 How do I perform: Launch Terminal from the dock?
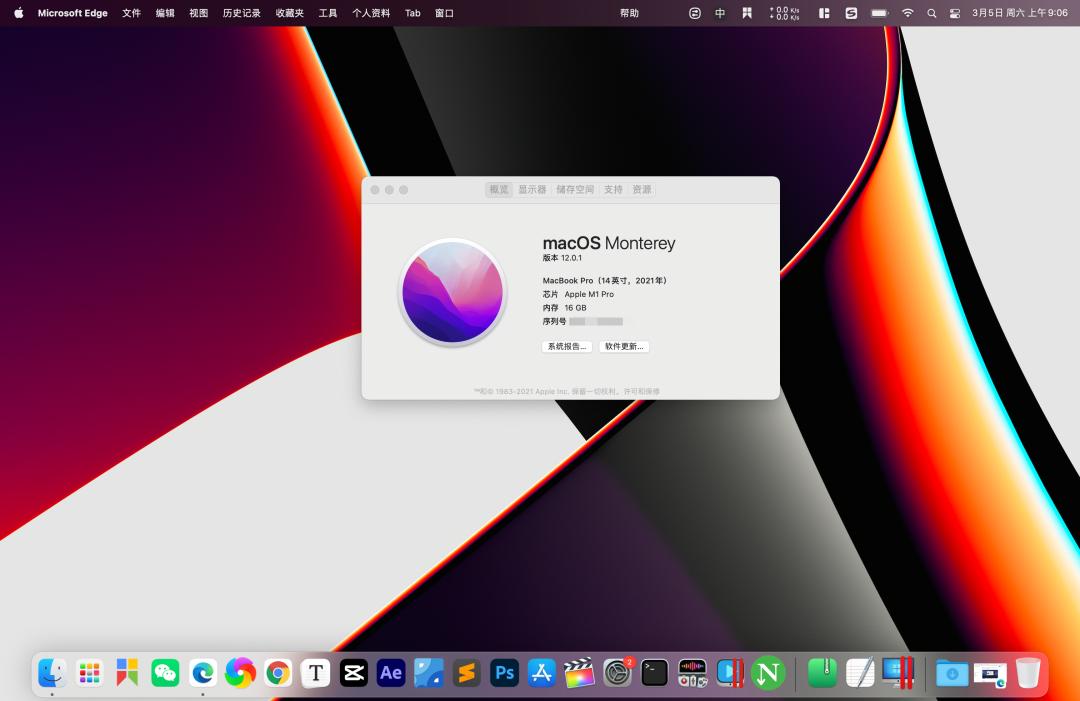655,673
